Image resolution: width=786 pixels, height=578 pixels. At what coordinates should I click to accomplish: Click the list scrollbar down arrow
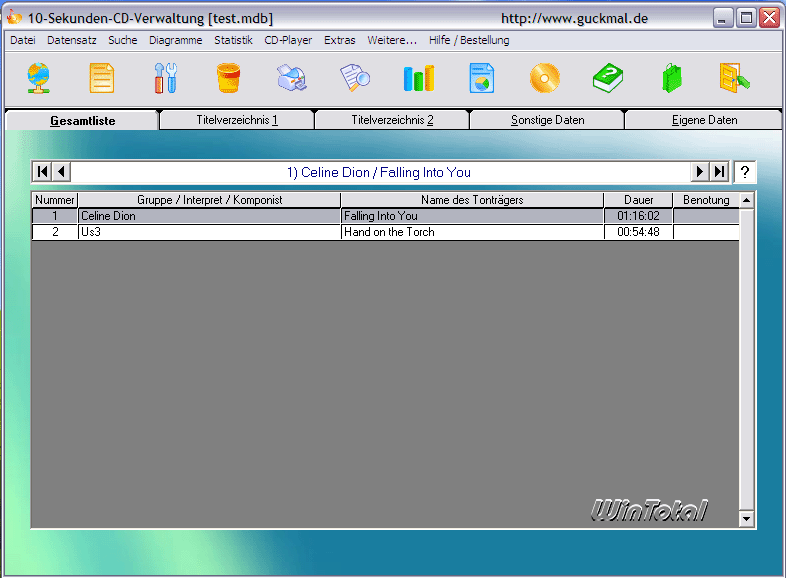pyautogui.click(x=746, y=519)
